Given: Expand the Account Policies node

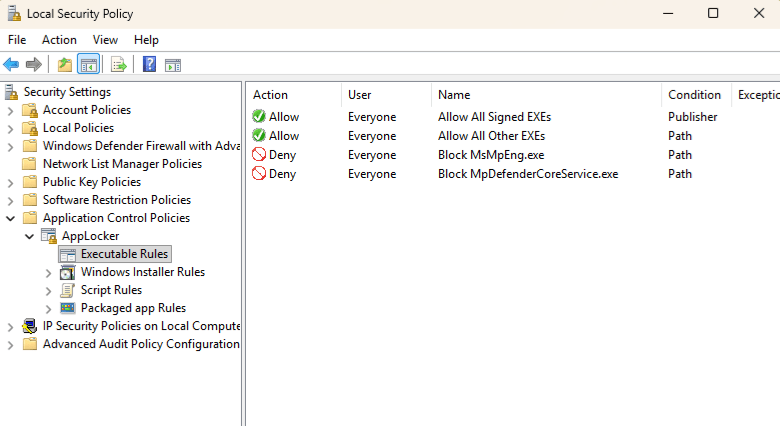Looking at the screenshot, I should [x=11, y=110].
